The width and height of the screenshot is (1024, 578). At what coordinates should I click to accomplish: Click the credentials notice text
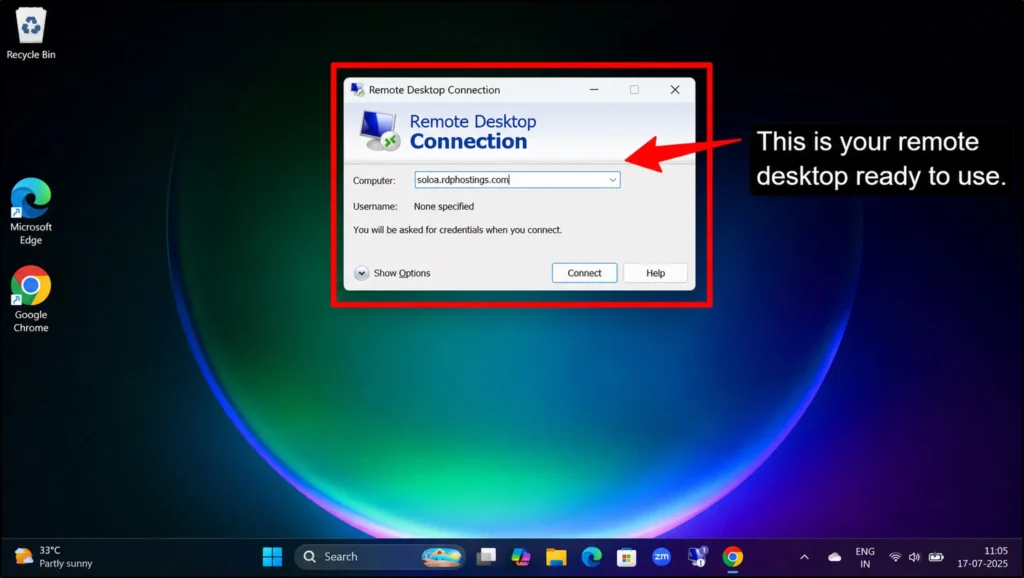457,230
